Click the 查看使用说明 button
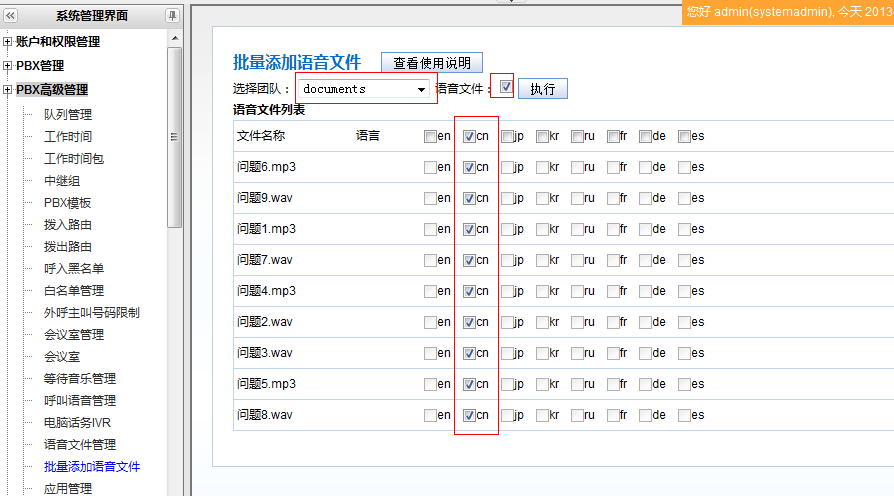The height and width of the screenshot is (500, 894). 432,63
